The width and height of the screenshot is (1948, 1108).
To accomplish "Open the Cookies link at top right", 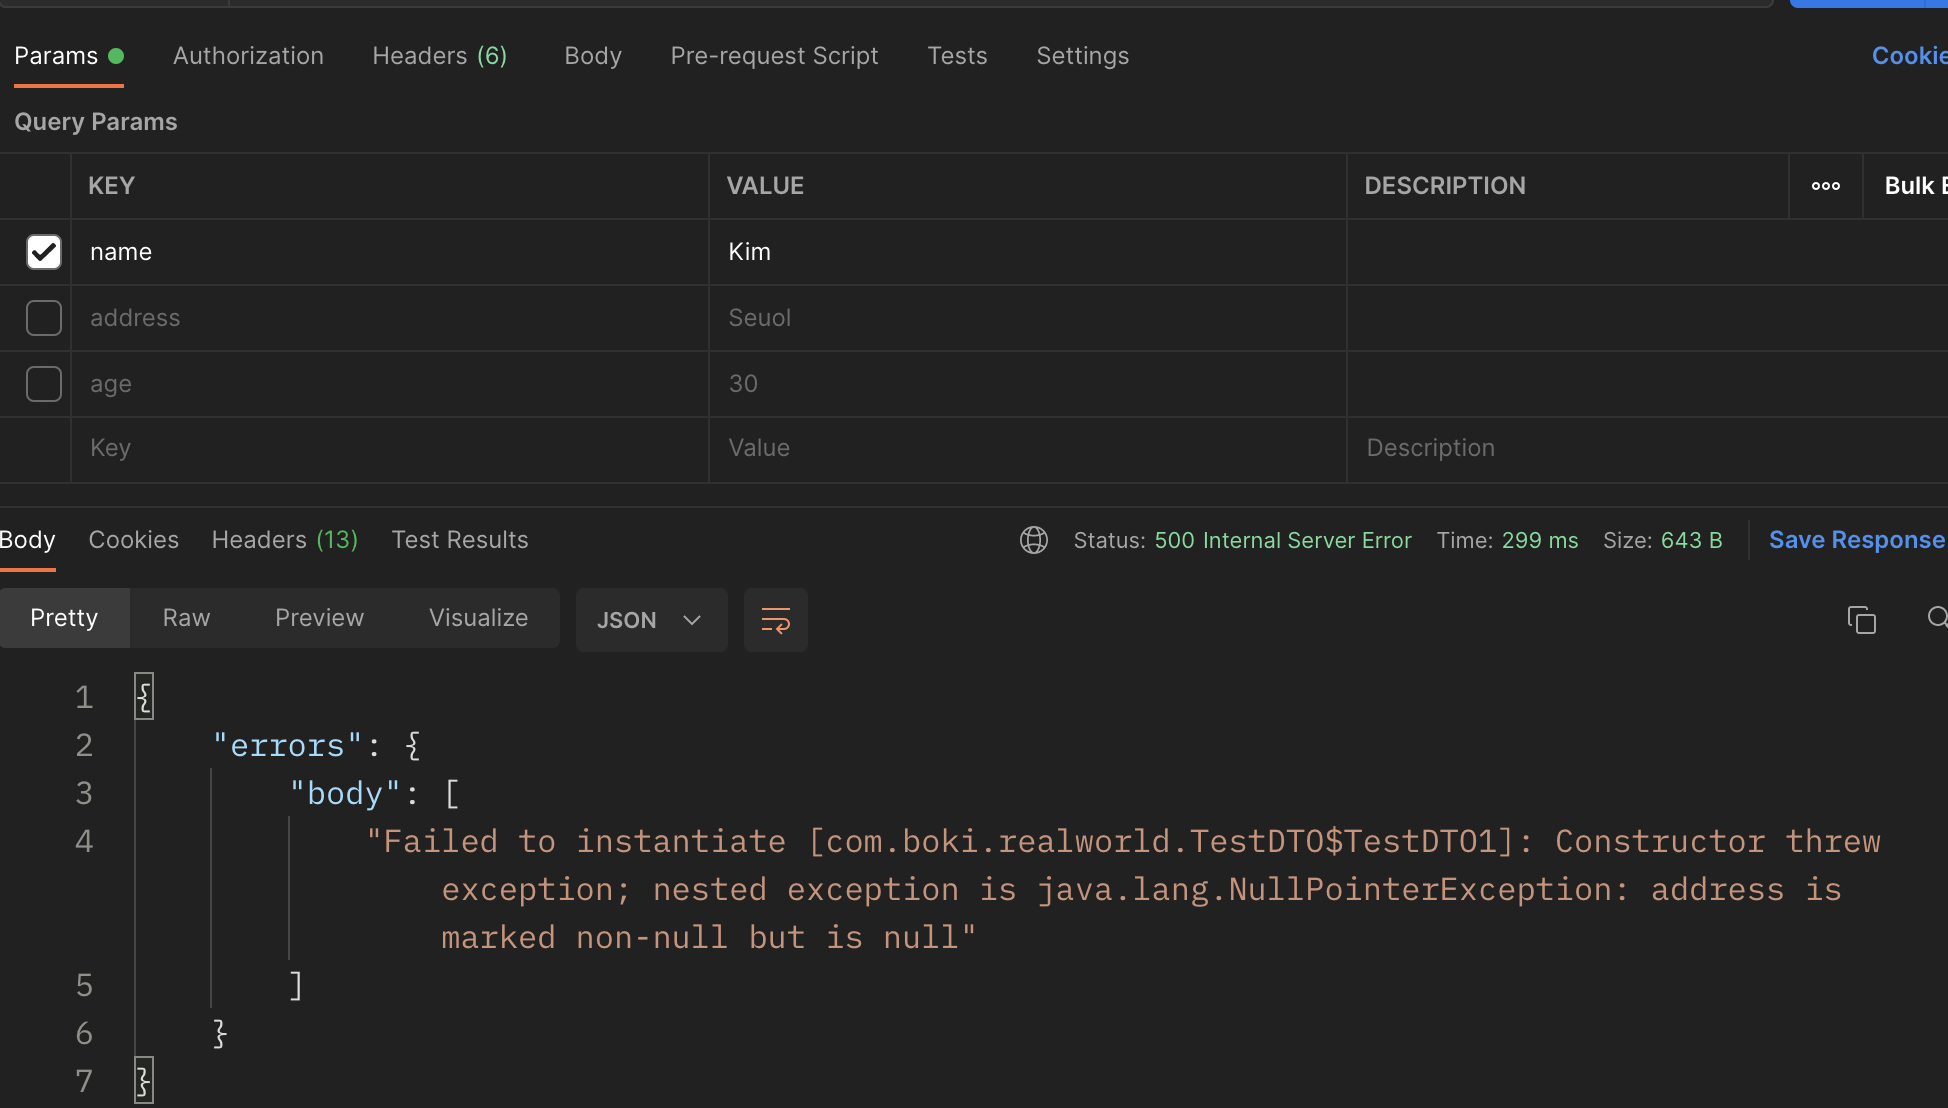I will click(x=1908, y=56).
